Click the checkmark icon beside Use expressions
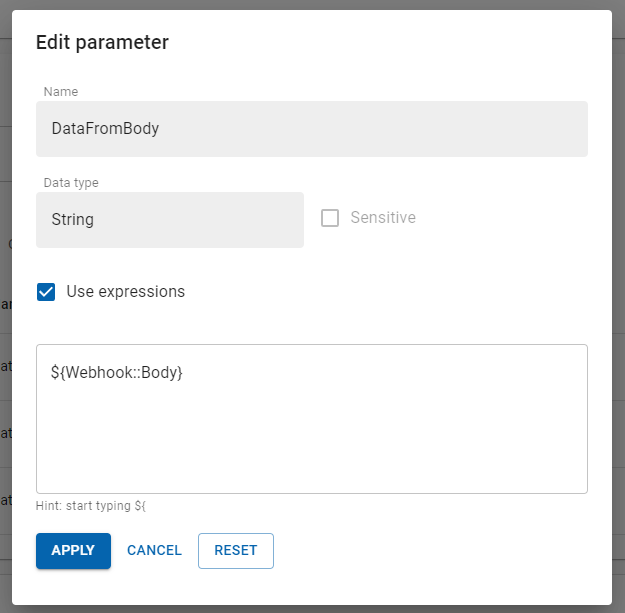 (46, 292)
